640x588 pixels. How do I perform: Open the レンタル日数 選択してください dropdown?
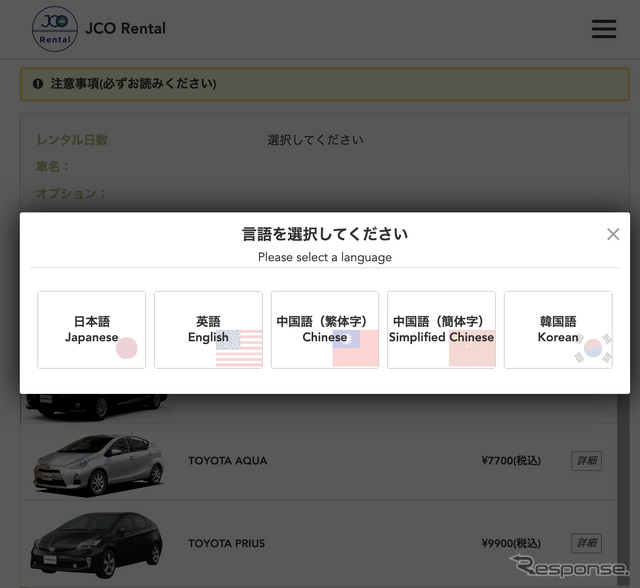point(315,140)
